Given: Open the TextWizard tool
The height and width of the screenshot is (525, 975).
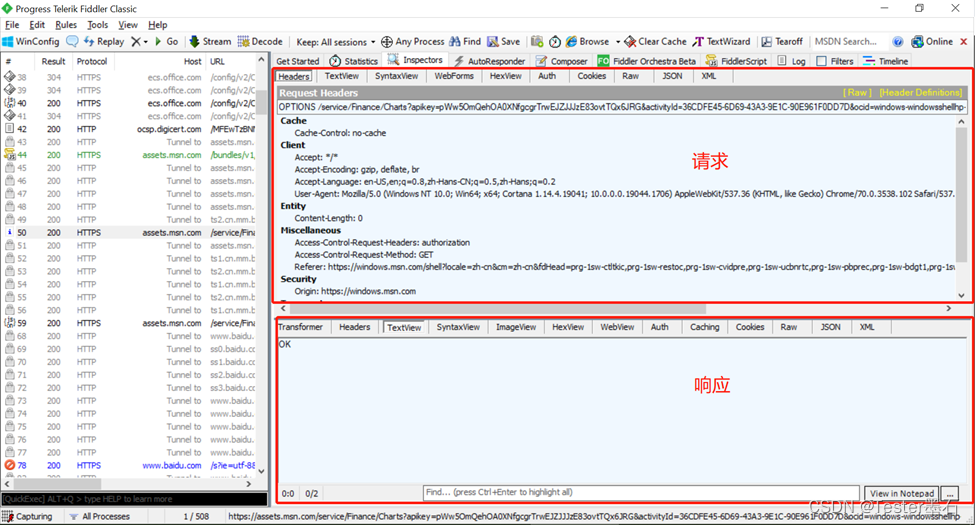Looking at the screenshot, I should pyautogui.click(x=721, y=42).
